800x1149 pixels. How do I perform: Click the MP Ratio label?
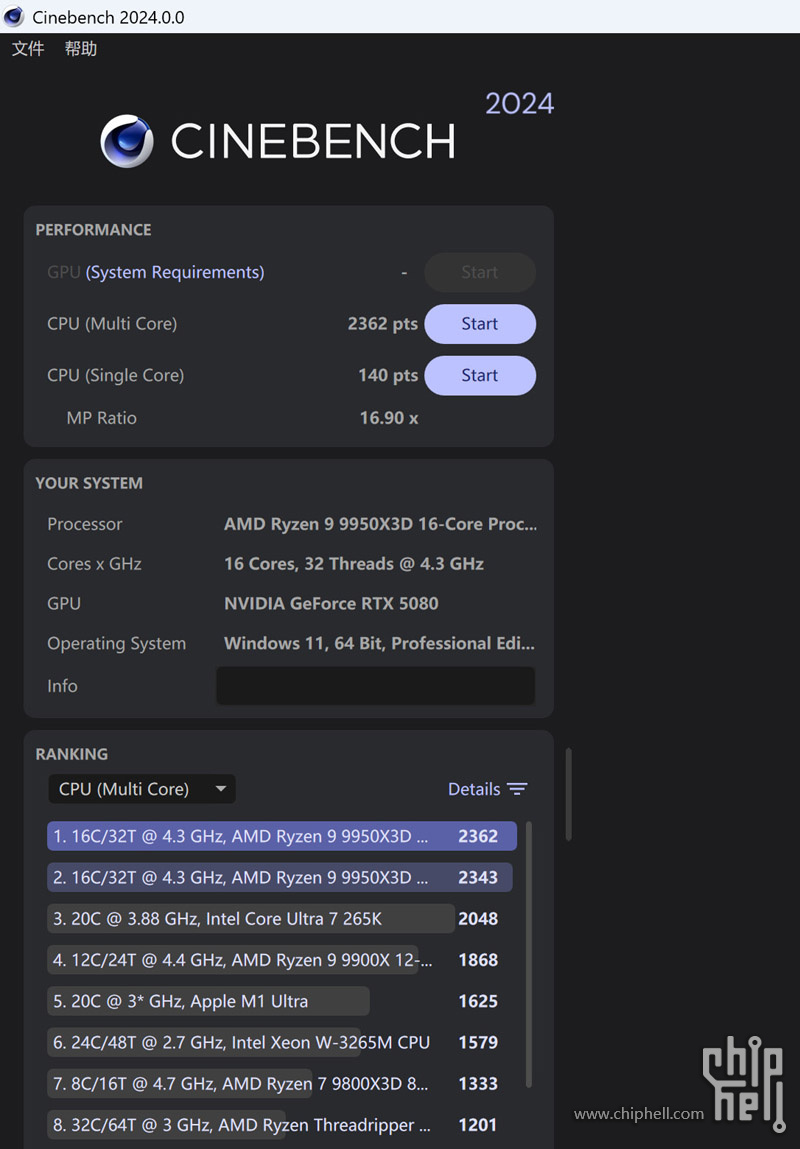(102, 418)
